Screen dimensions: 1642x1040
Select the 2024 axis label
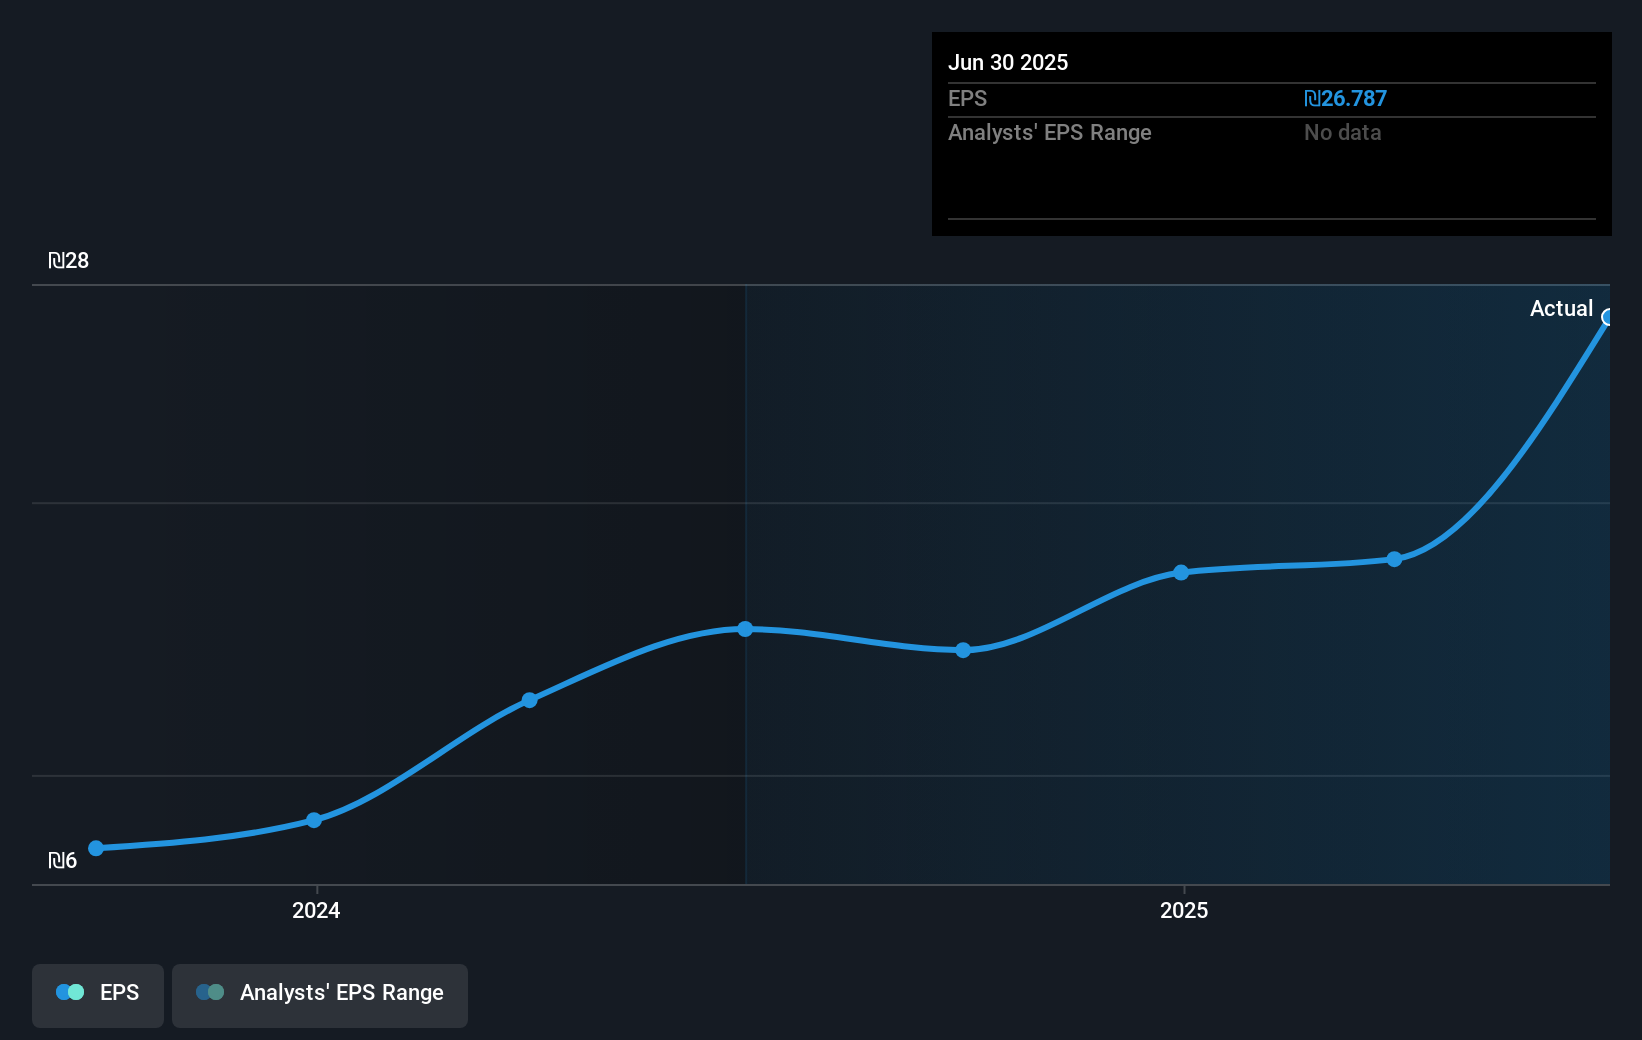click(x=315, y=910)
